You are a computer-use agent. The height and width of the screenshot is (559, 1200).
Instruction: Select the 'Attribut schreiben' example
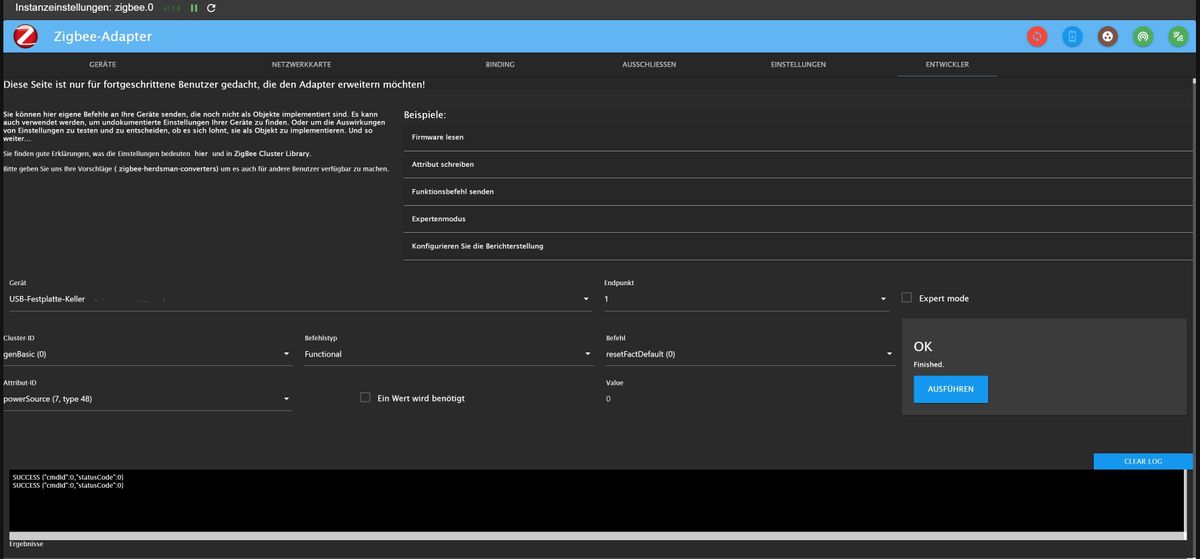coord(797,164)
